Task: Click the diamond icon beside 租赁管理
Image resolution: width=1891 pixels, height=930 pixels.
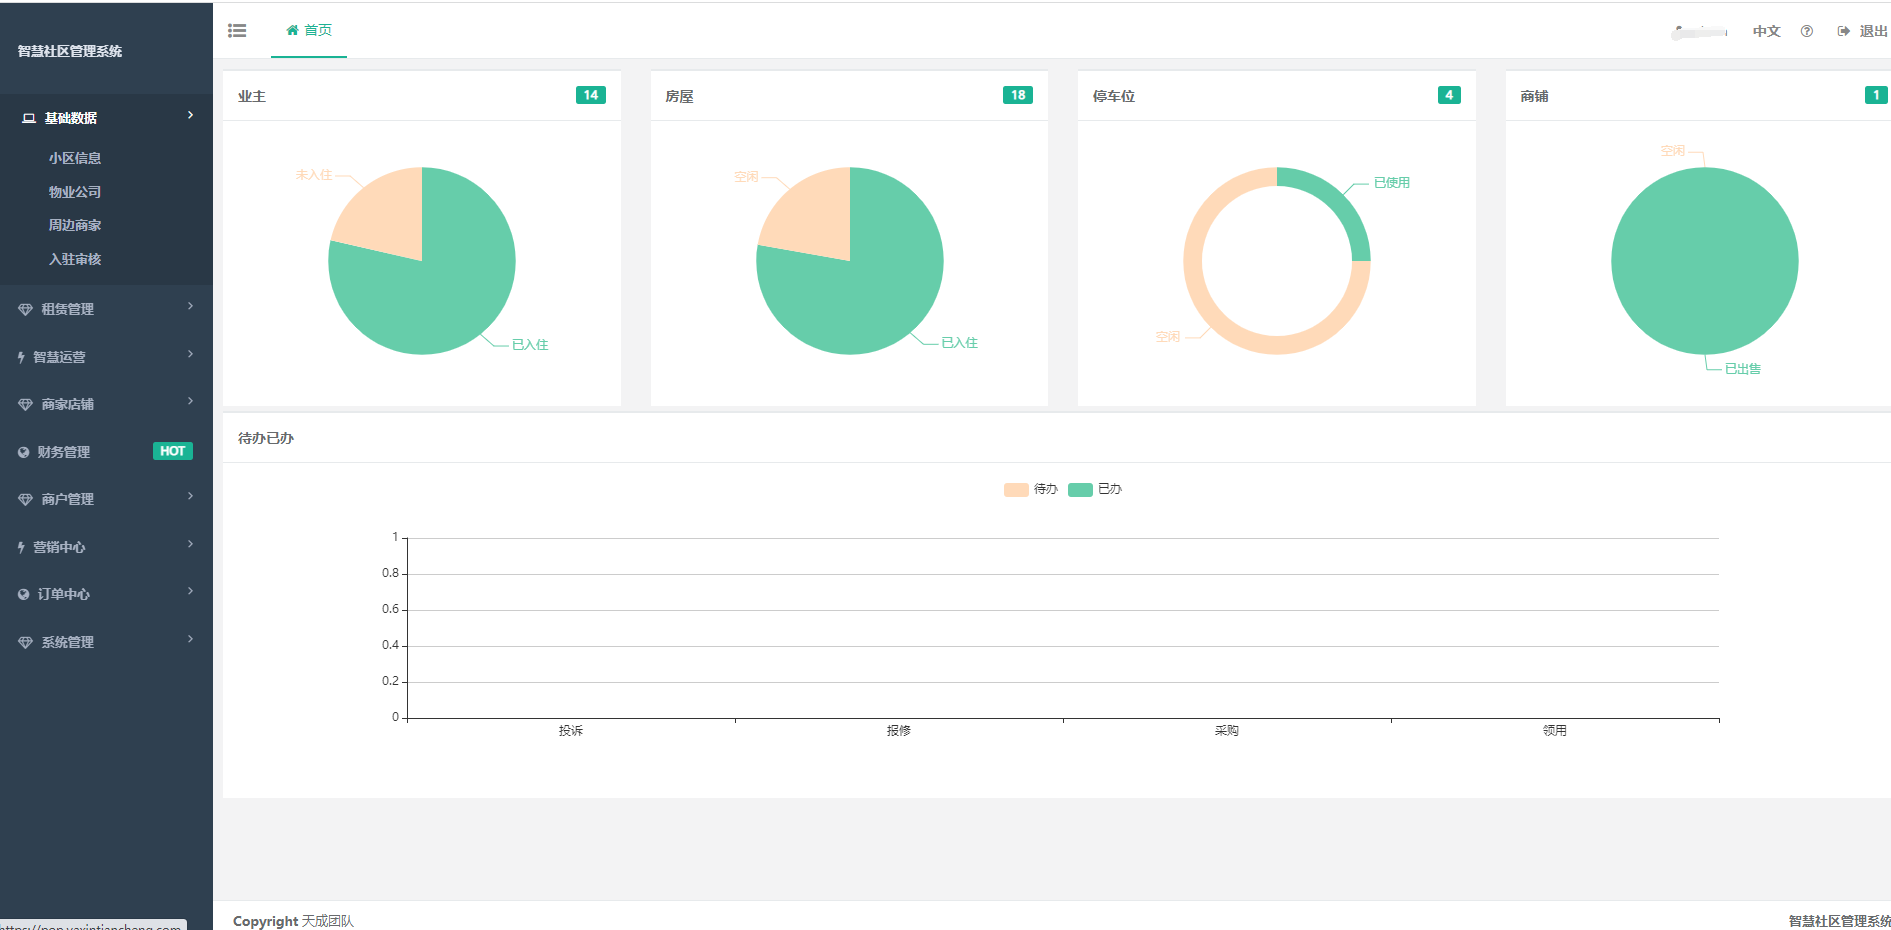Action: pyautogui.click(x=25, y=310)
